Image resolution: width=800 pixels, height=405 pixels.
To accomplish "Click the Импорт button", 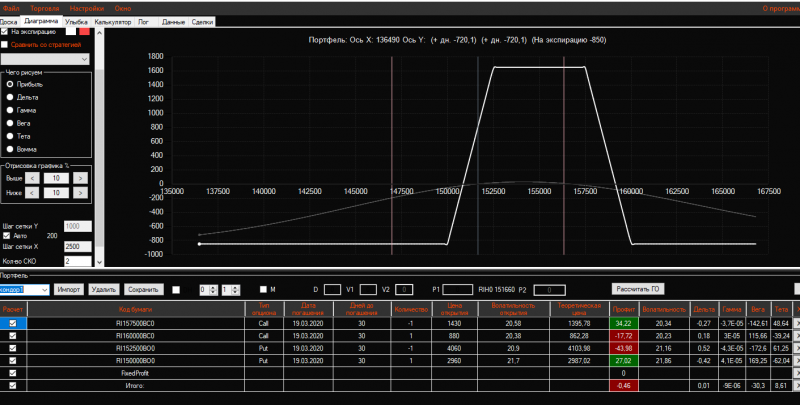I will [x=69, y=290].
